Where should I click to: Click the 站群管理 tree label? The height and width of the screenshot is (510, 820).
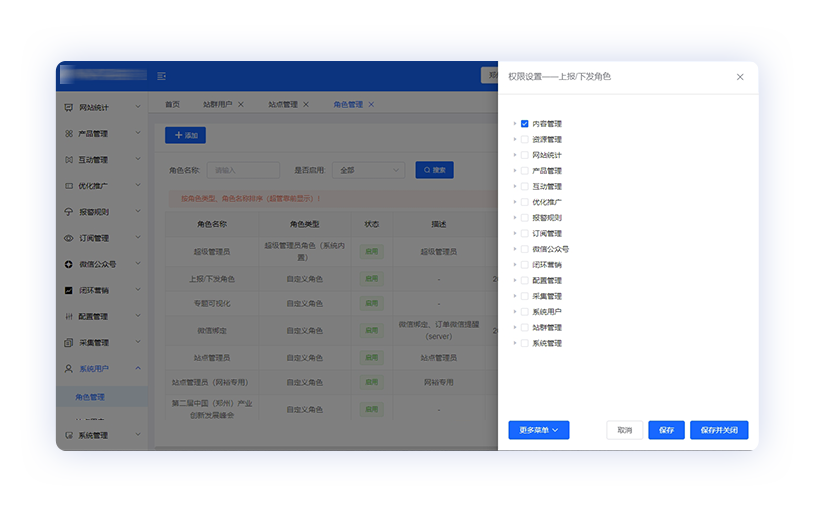pos(547,327)
